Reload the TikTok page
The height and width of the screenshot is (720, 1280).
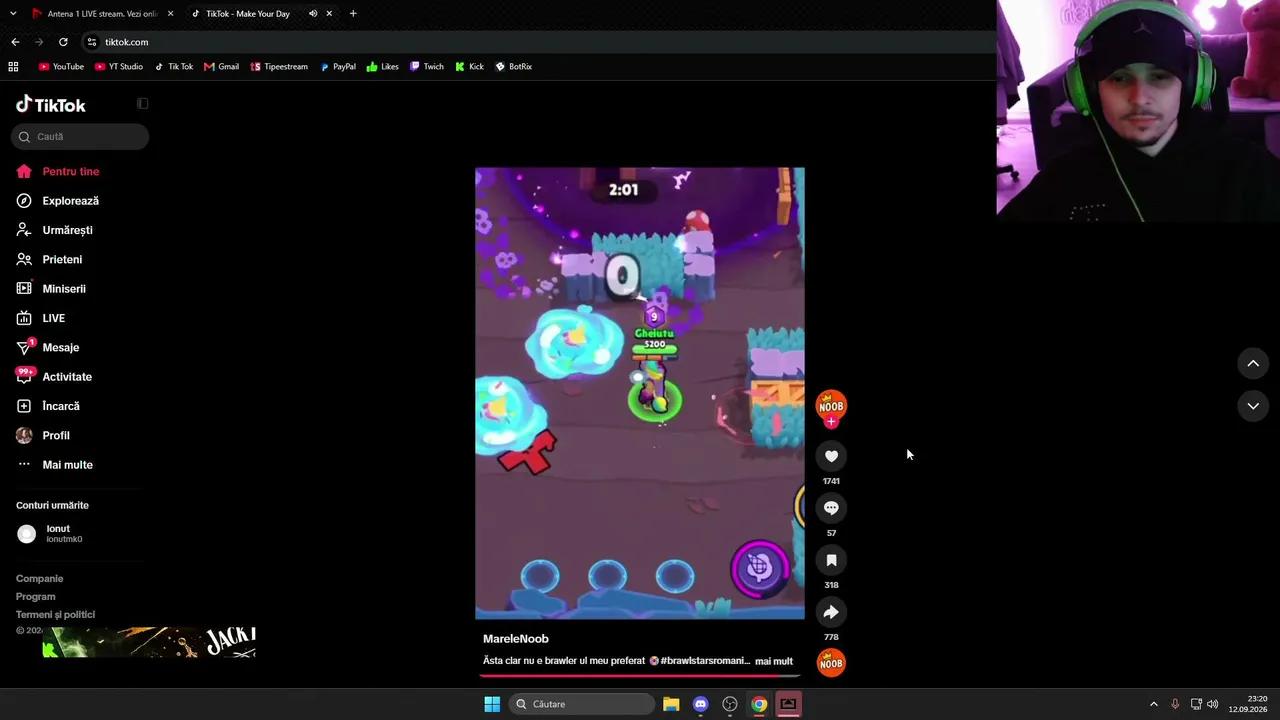click(x=63, y=42)
